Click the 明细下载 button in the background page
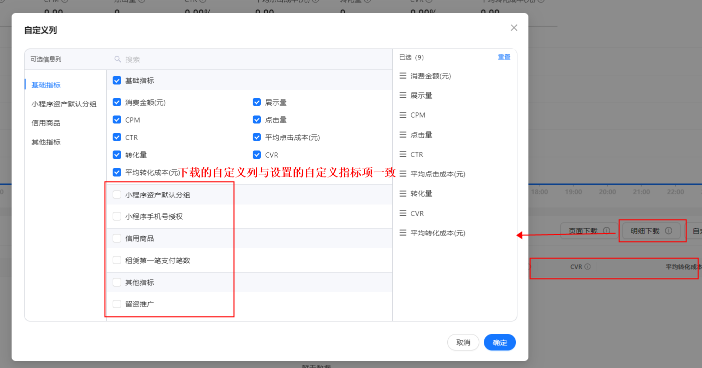Image resolution: width=702 pixels, height=368 pixels. tap(651, 231)
